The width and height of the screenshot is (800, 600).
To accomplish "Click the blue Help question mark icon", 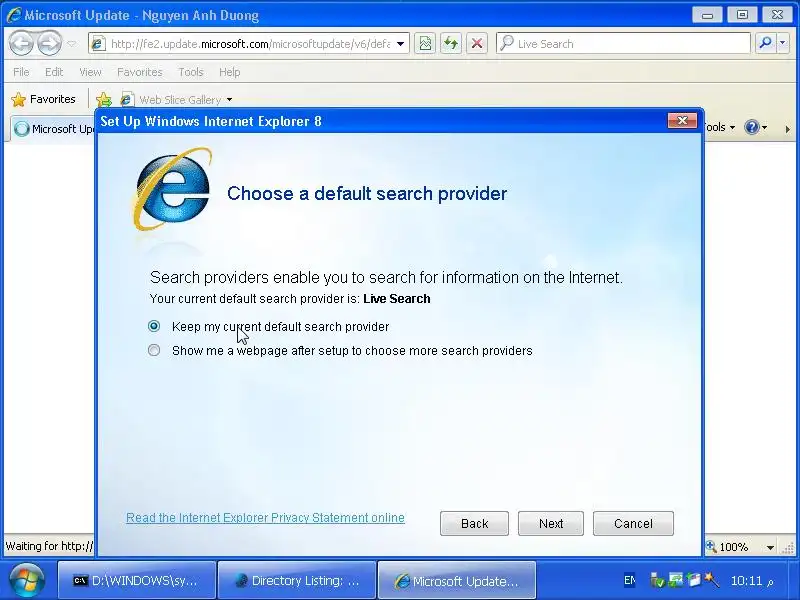I will (x=752, y=127).
